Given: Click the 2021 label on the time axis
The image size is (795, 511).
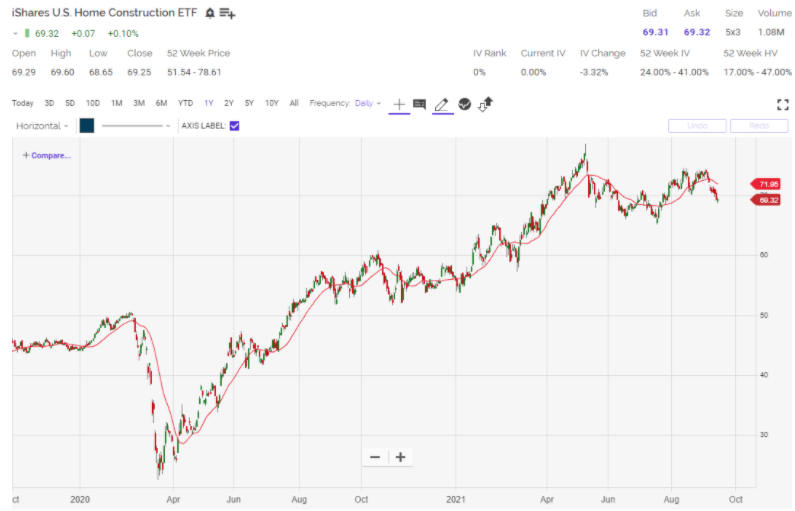Looking at the screenshot, I should [x=456, y=499].
